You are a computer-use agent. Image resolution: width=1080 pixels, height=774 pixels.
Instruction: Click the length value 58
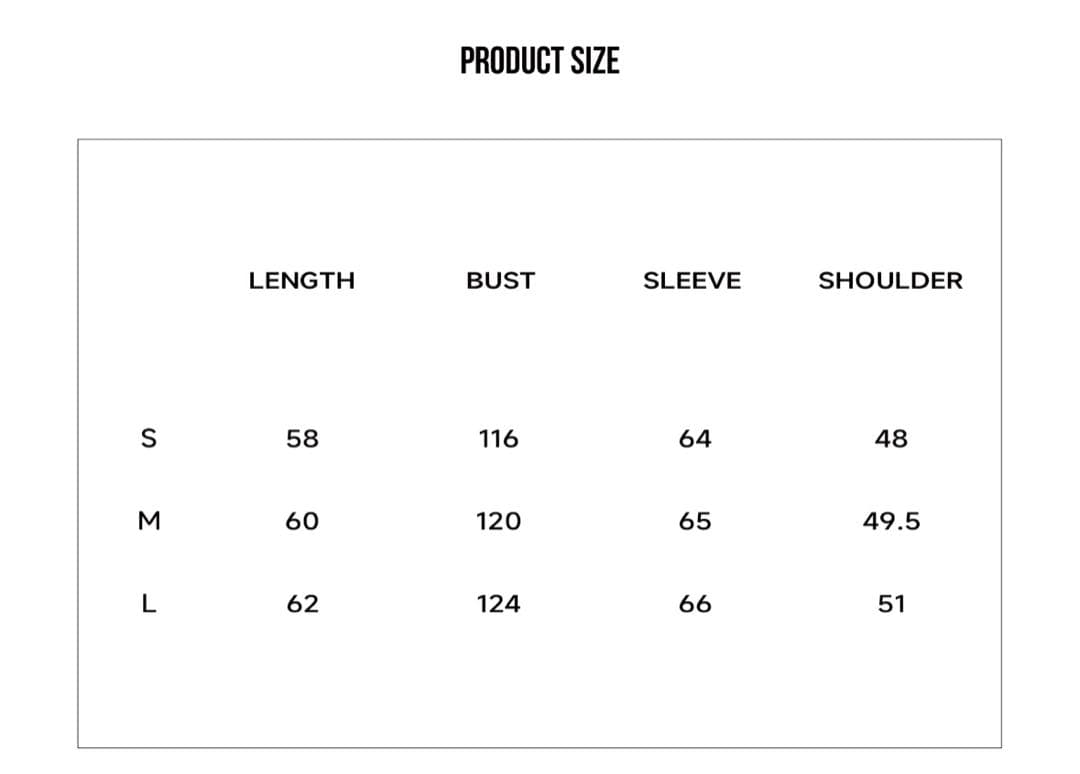(x=302, y=438)
